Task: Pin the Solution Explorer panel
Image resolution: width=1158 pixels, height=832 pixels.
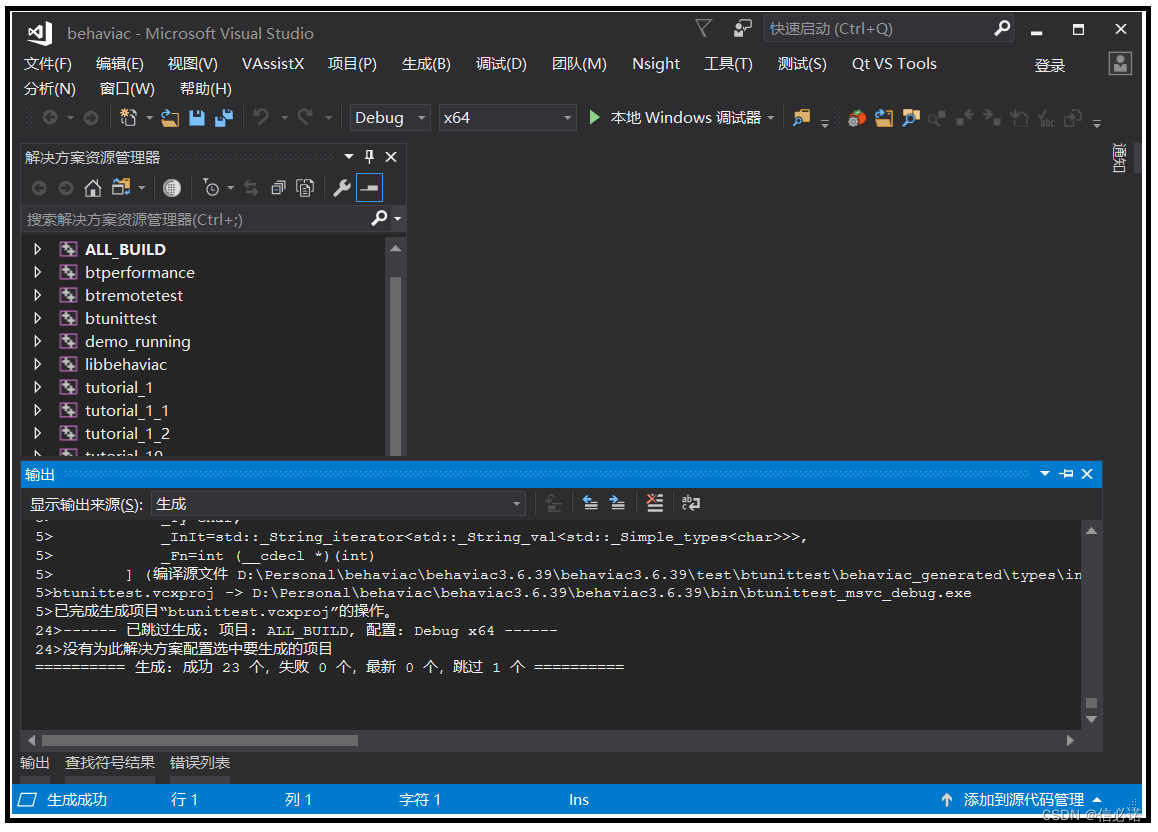Action: click(369, 157)
